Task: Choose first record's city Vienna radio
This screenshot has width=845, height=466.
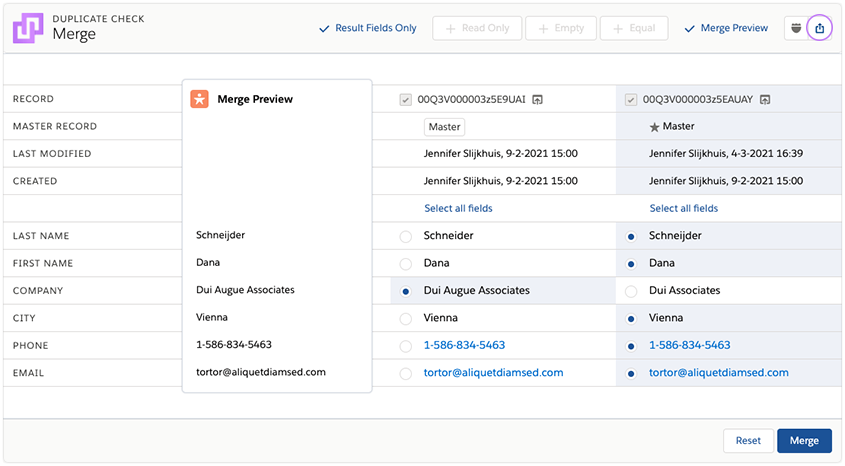Action: [x=405, y=319]
